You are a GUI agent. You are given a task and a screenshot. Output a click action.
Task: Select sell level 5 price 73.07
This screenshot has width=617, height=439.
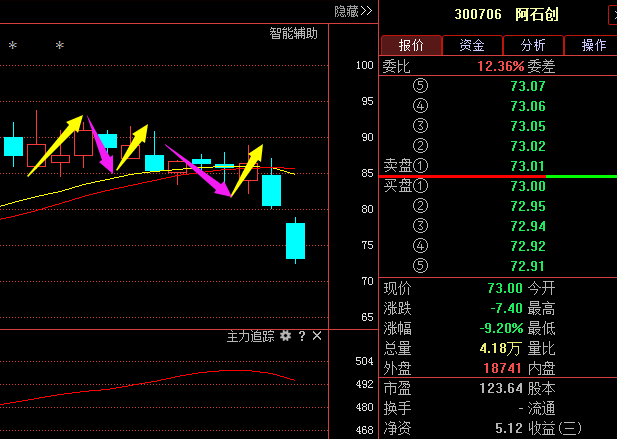click(x=527, y=86)
